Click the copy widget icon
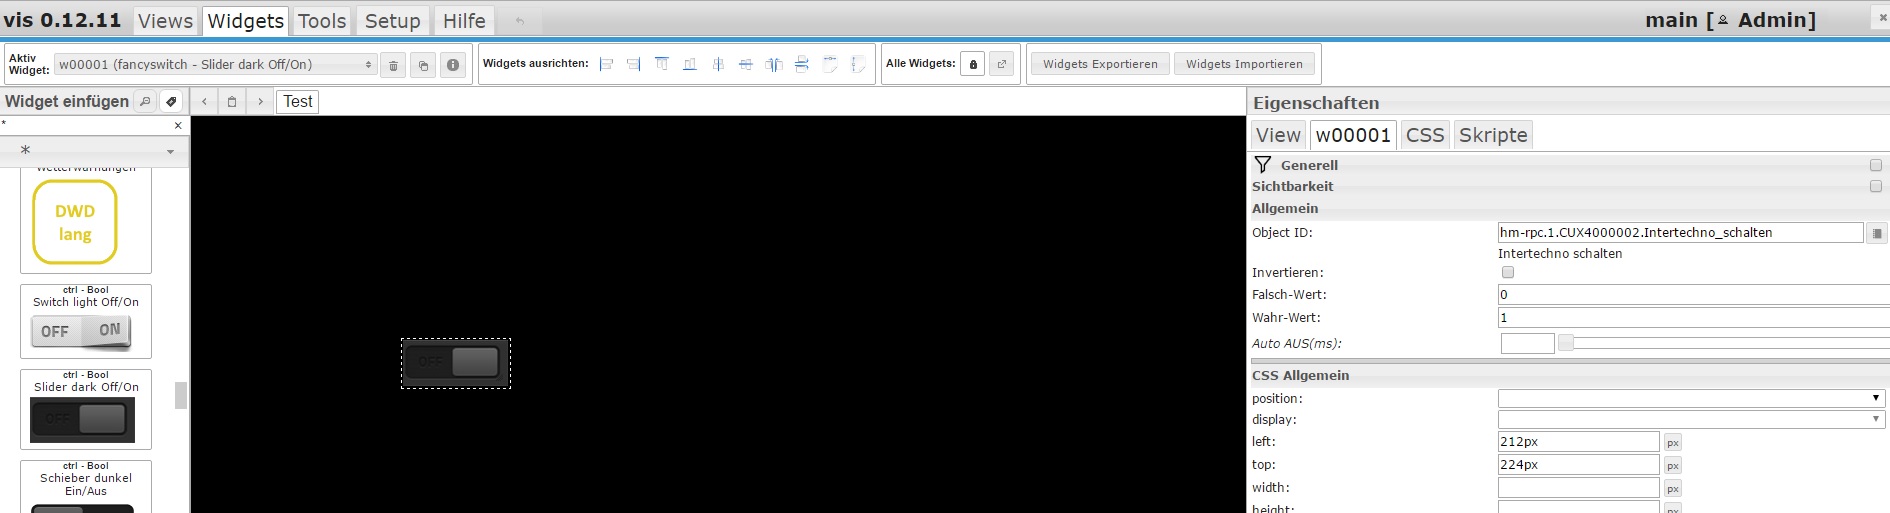Viewport: 1890px width, 513px height. (423, 65)
